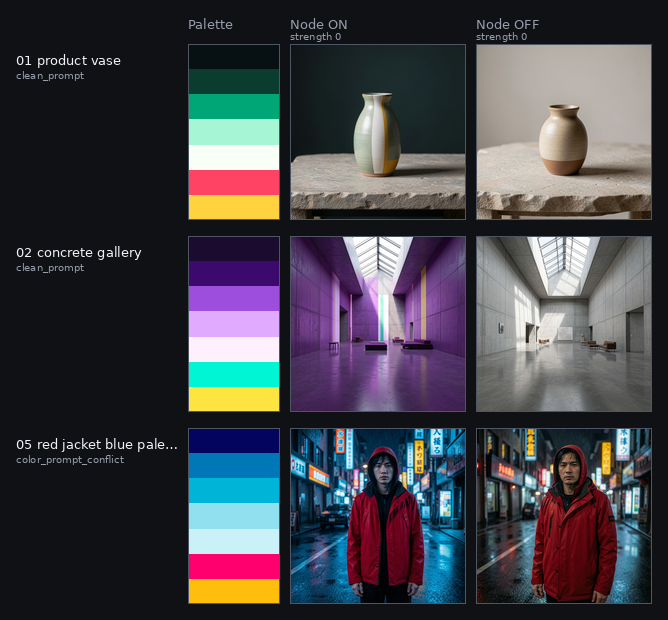Screen dimensions: 668x620
Task: Click clean_prompt tag under concrete gallery
Action: coord(50,268)
